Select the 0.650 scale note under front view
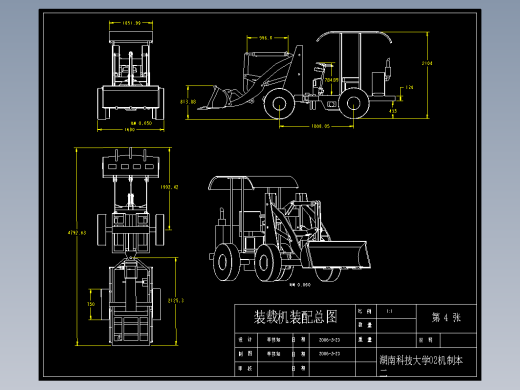The width and height of the screenshot is (520, 390). tap(141, 123)
